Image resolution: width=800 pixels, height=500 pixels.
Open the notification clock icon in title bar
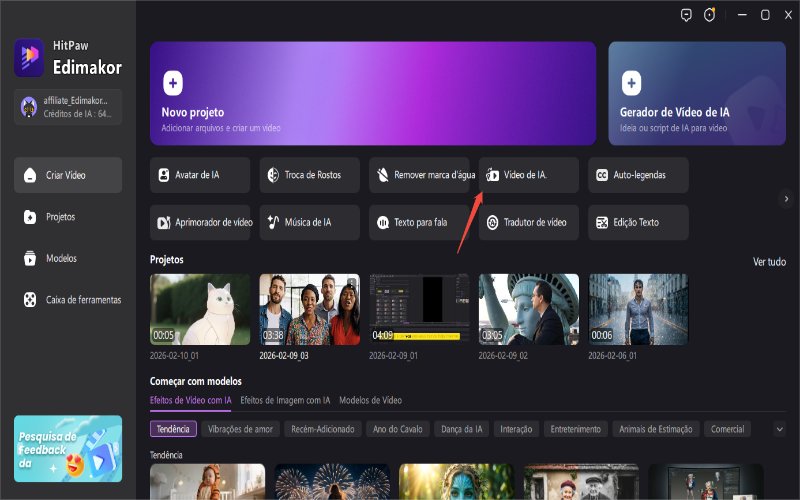tap(709, 15)
